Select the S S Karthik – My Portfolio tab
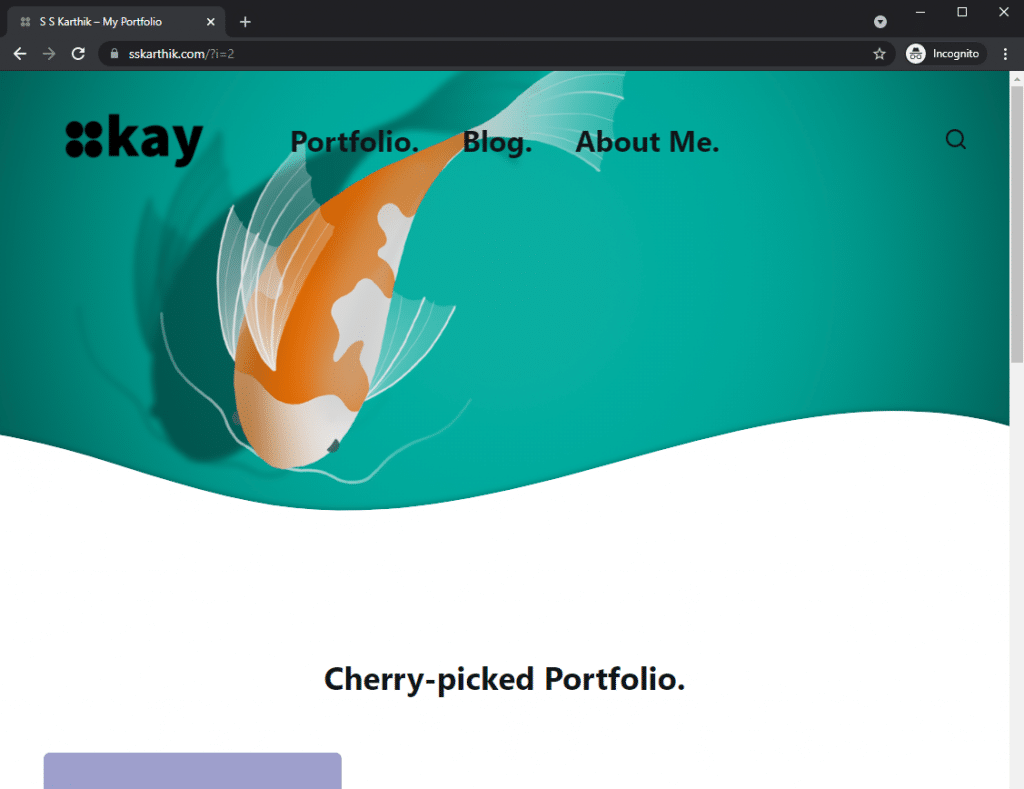Screen dimensions: 1024x789 point(116,22)
